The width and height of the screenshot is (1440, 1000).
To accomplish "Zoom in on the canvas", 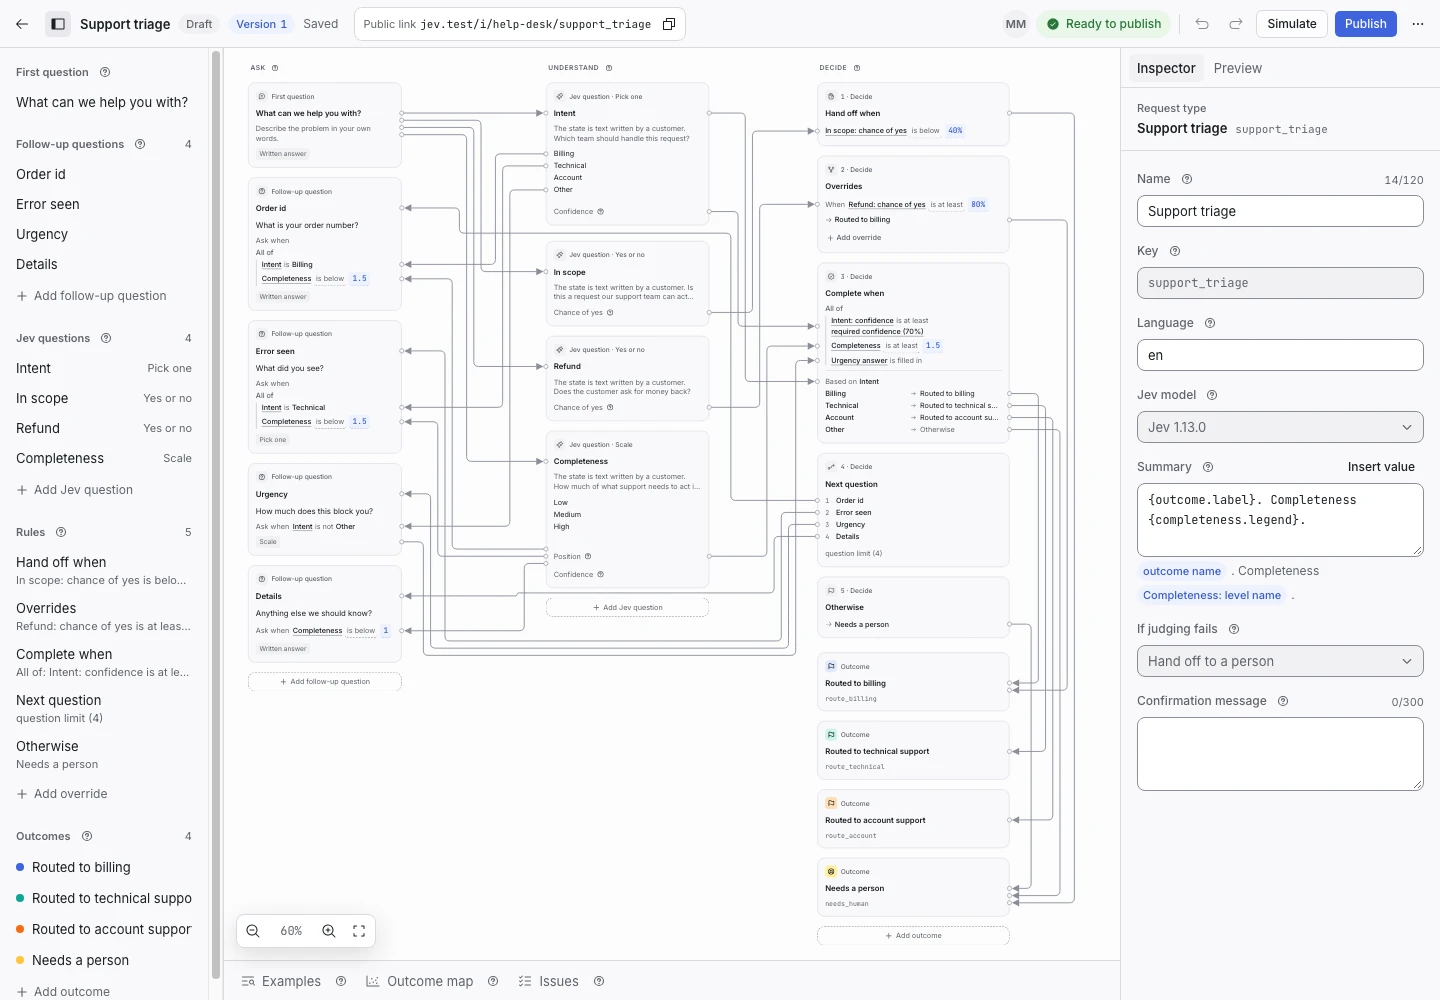I will click(x=328, y=931).
